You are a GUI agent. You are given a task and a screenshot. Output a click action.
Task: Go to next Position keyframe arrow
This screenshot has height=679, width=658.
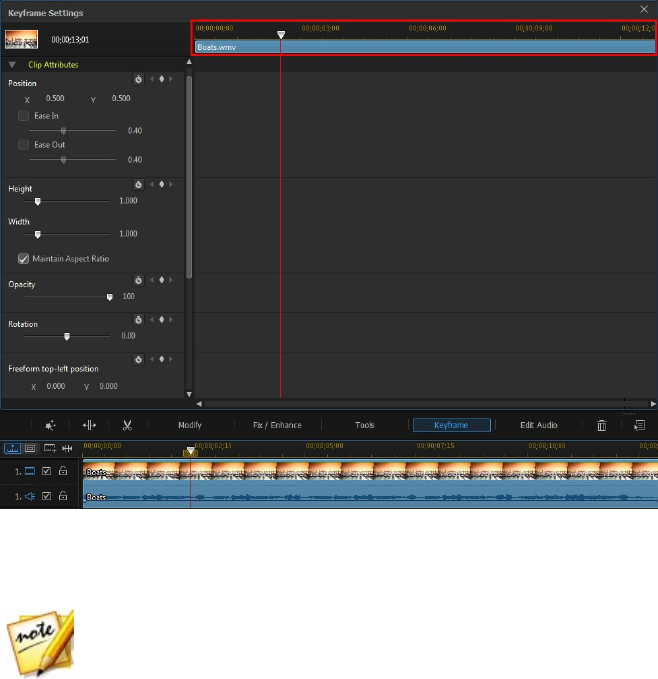[x=171, y=79]
